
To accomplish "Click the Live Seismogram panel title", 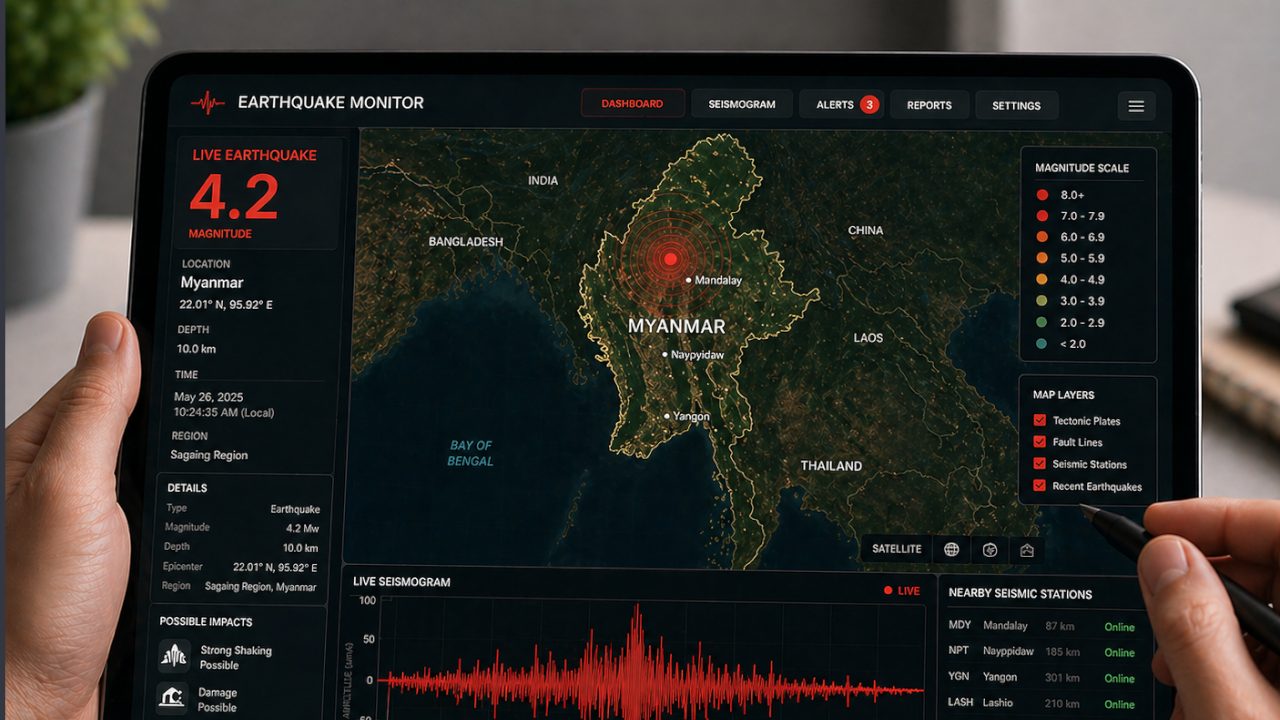I will coord(402,582).
